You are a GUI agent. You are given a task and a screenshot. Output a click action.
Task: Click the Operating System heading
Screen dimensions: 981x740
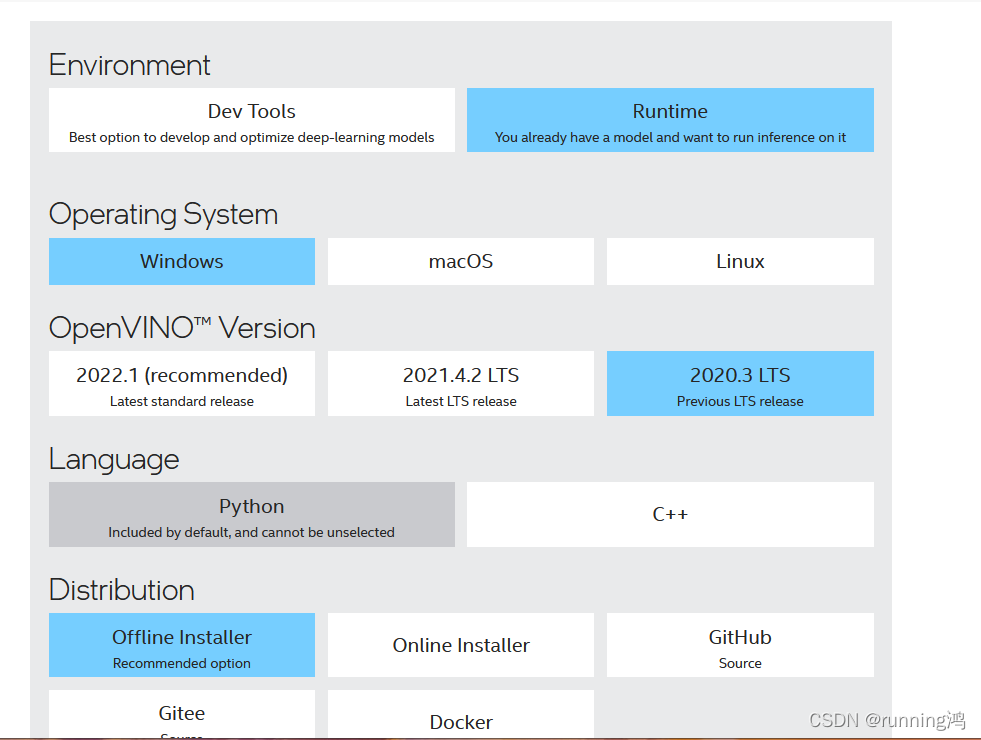(x=163, y=215)
